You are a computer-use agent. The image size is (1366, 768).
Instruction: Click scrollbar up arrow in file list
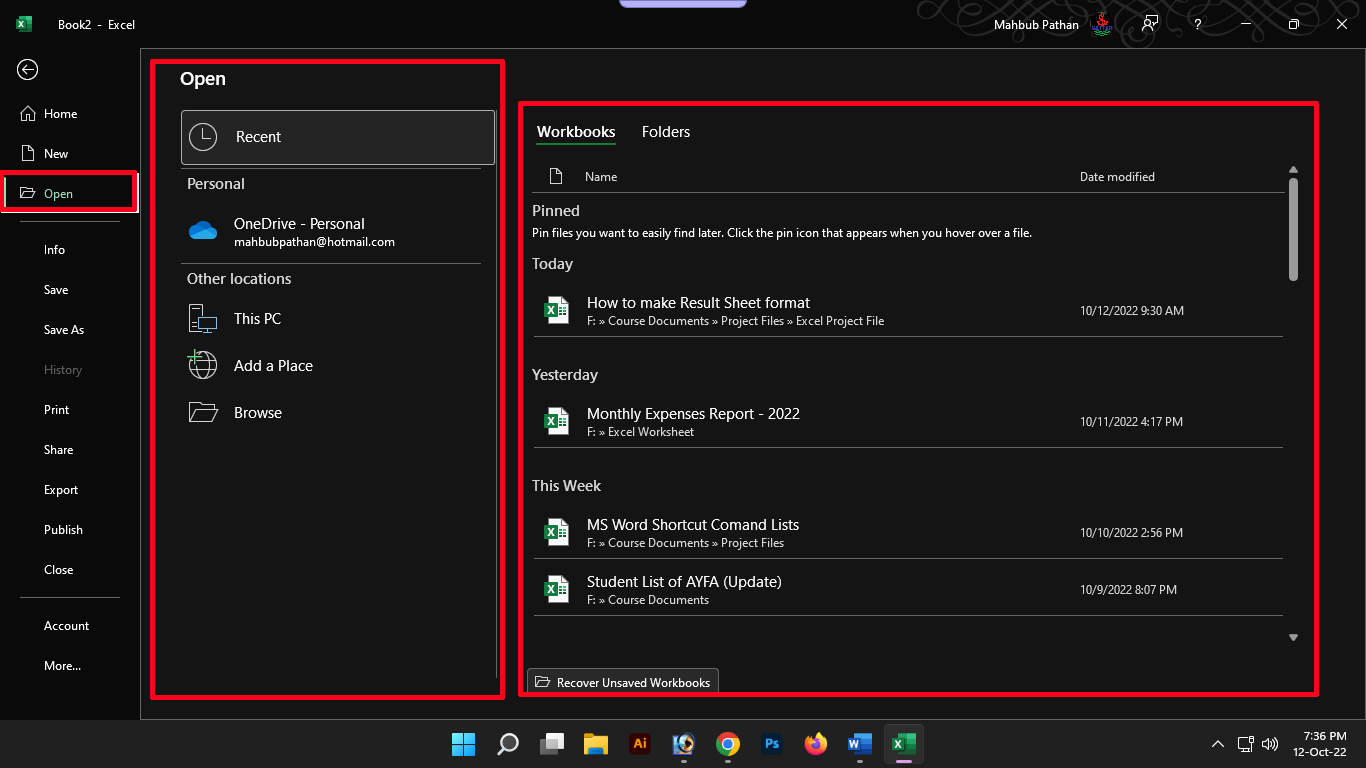point(1293,170)
